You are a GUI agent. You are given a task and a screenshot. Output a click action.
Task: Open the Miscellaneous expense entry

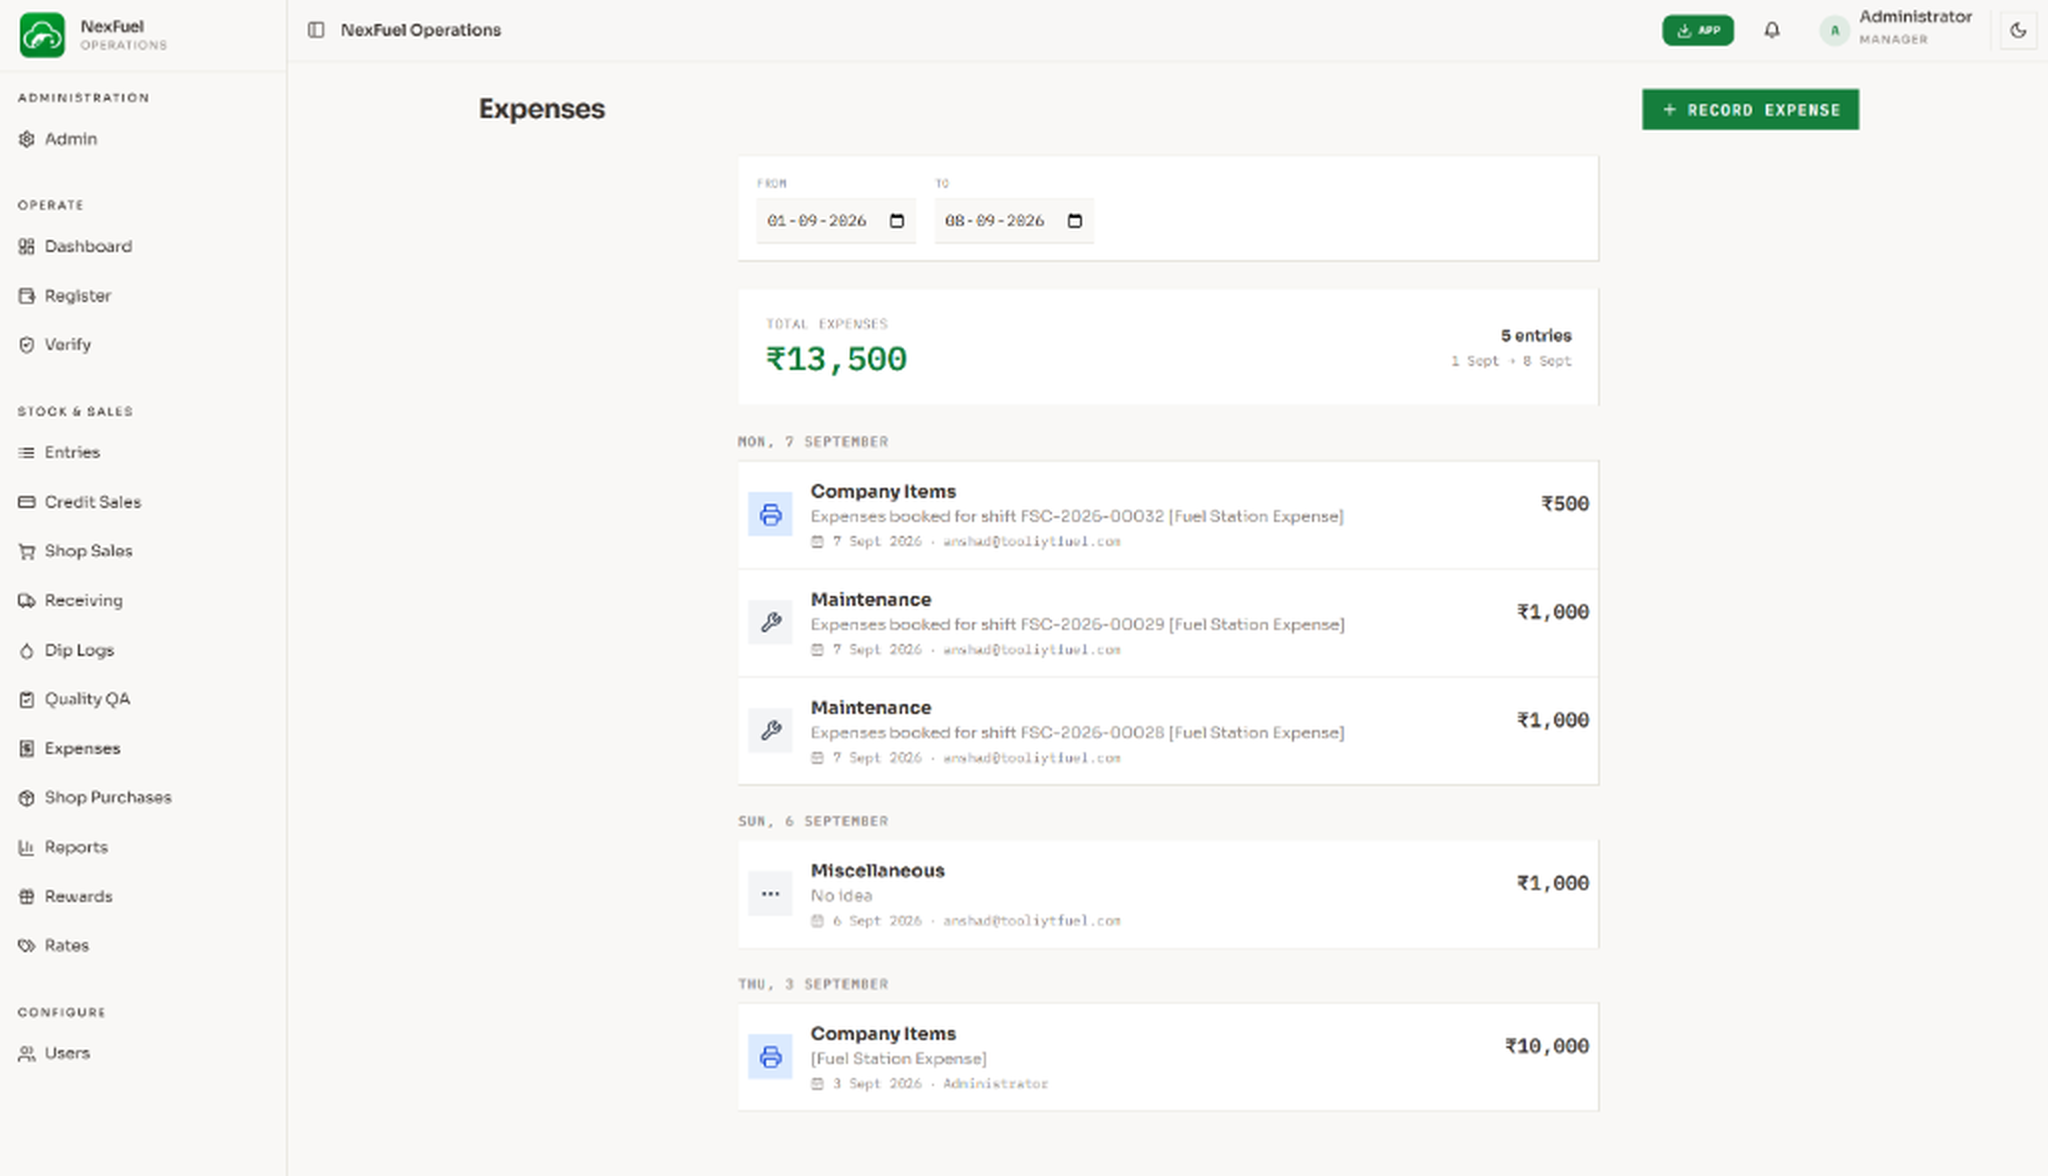(1168, 894)
